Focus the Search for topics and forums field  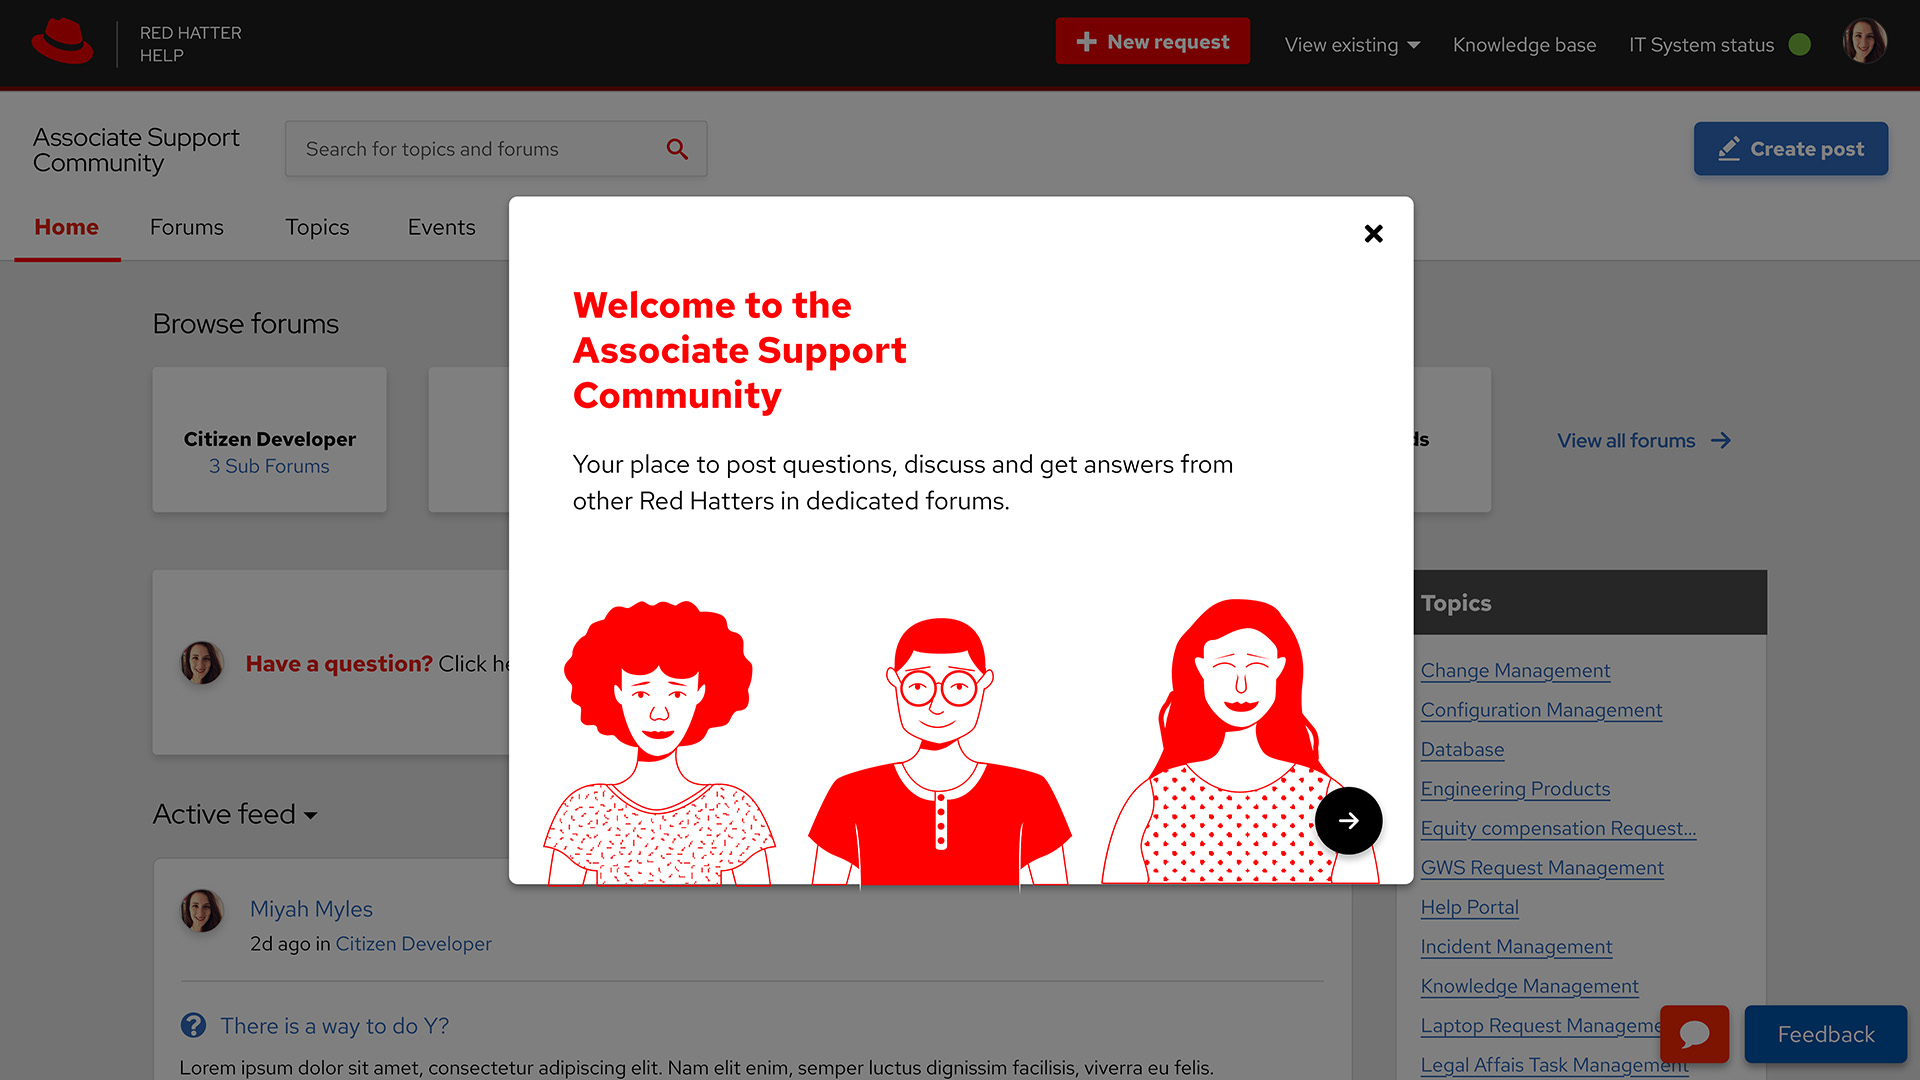(496, 149)
